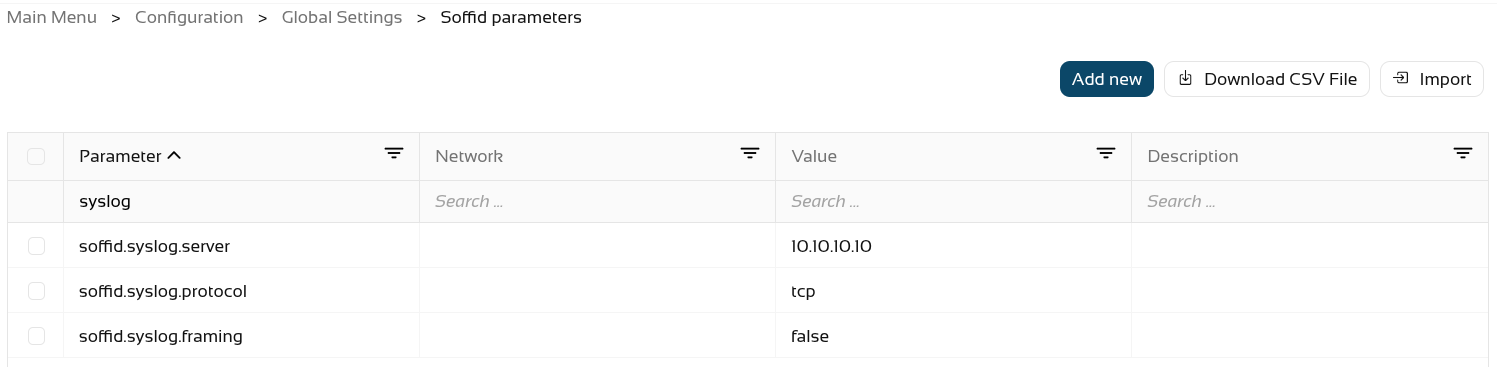This screenshot has height=367, width=1497.
Task: Open the Parameter column filter icon
Action: [x=394, y=153]
